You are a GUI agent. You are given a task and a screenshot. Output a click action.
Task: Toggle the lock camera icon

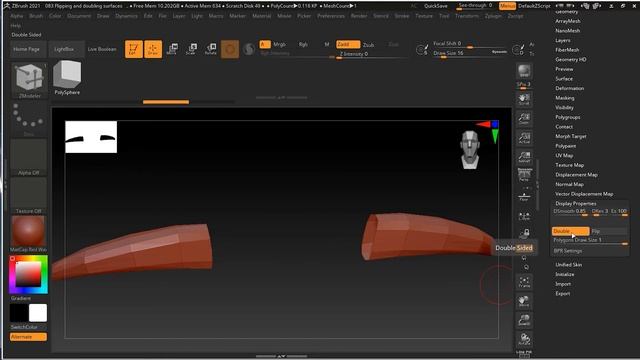coord(526,233)
